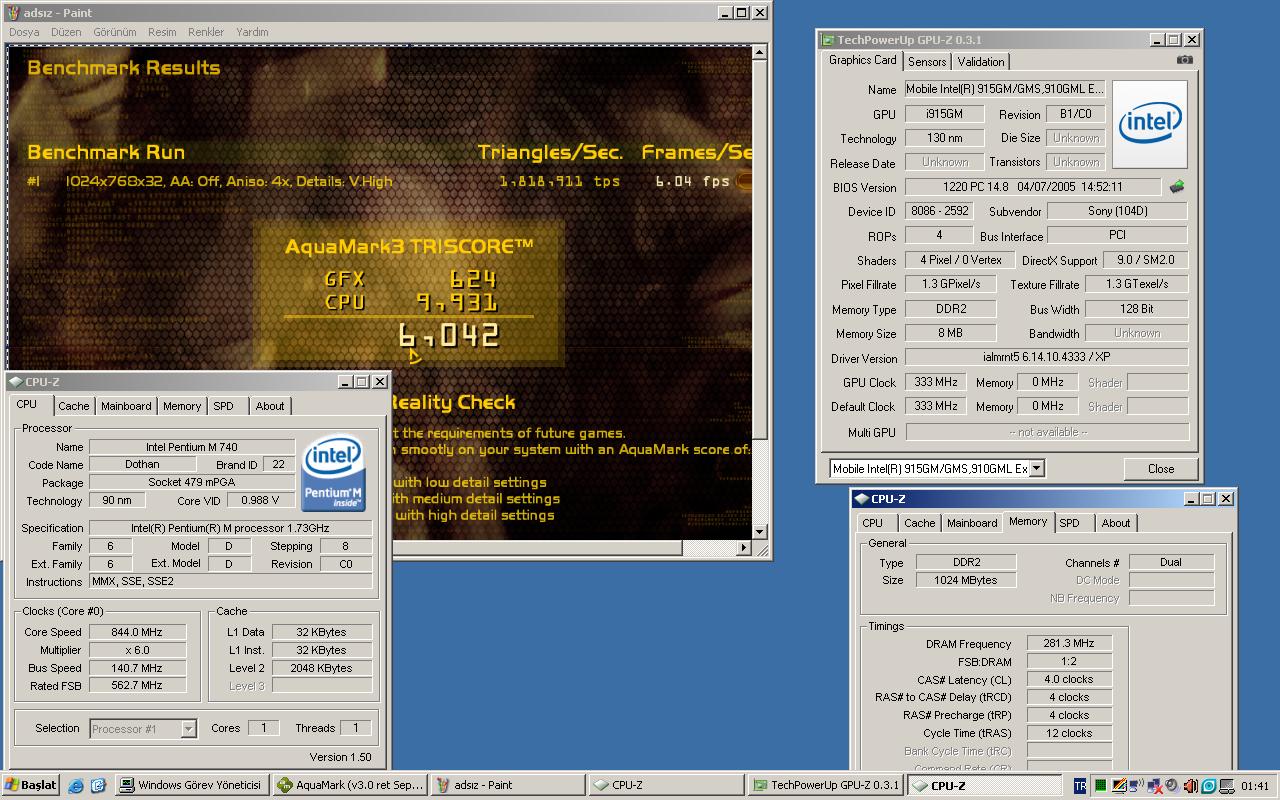Click the red volume speaker tray icon

click(1190, 786)
